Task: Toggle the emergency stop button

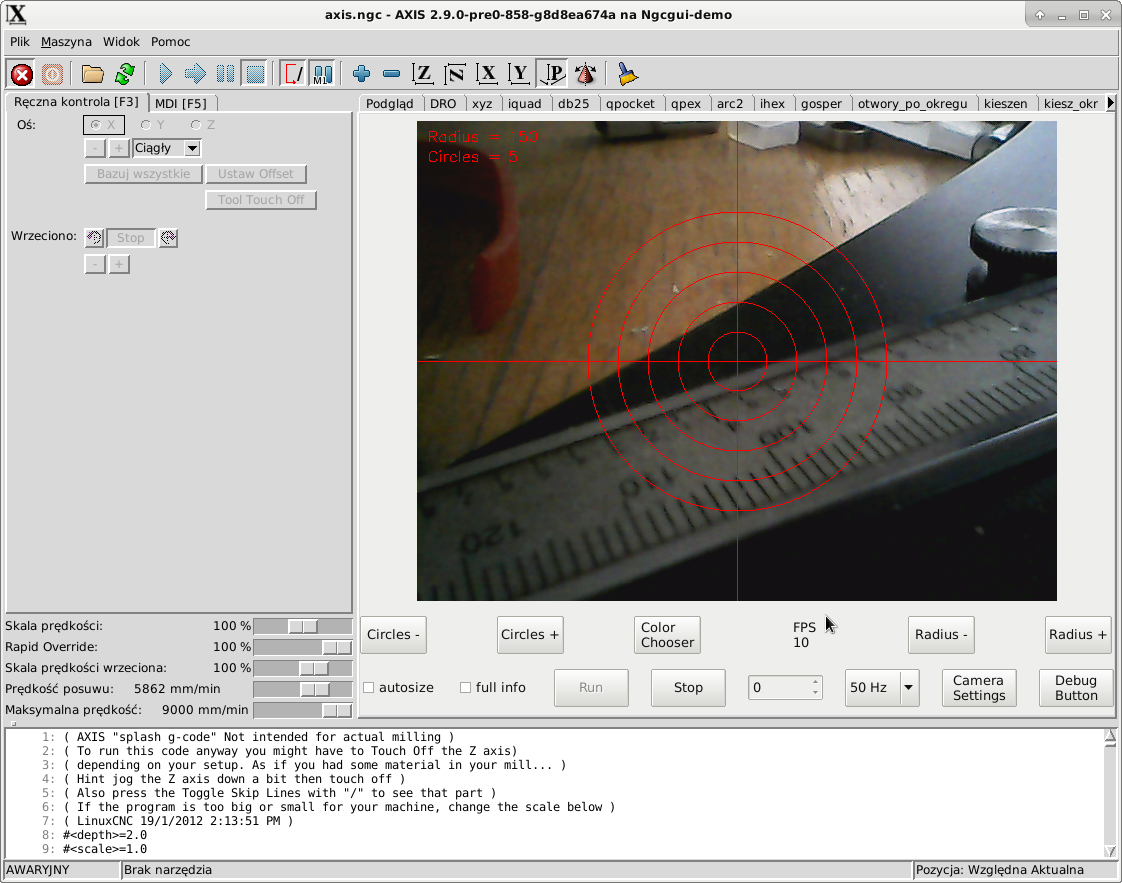Action: click(x=22, y=74)
